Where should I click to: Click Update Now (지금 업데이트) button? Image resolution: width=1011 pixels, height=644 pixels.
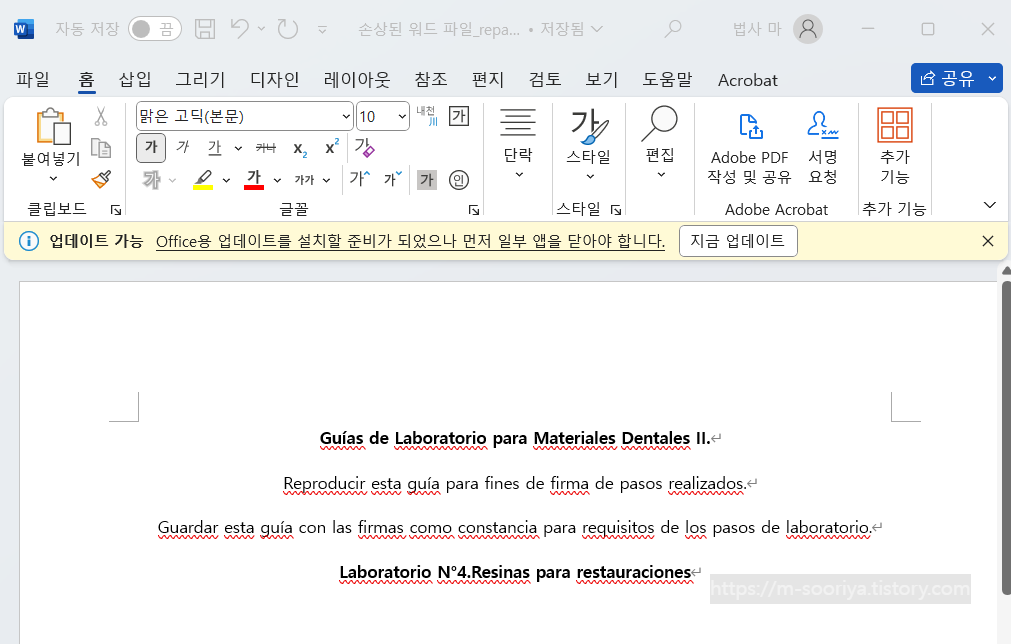coord(738,240)
